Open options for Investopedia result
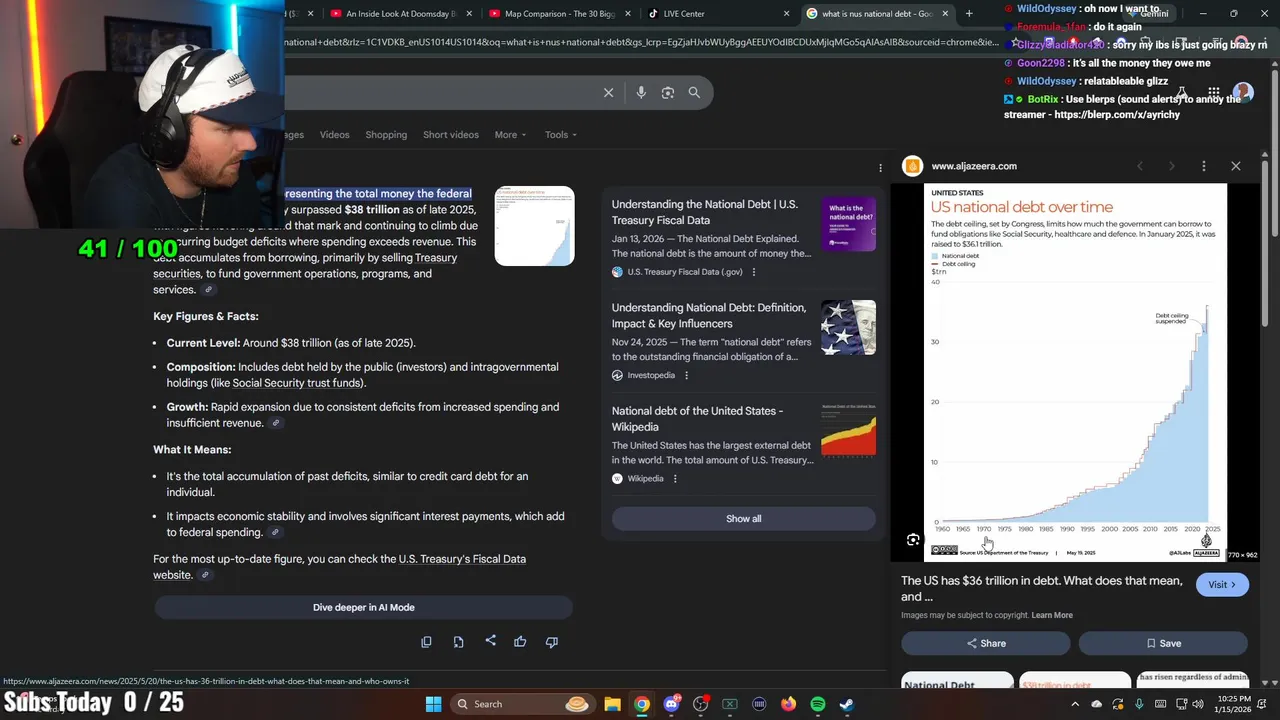Image resolution: width=1280 pixels, height=720 pixels. tap(686, 375)
